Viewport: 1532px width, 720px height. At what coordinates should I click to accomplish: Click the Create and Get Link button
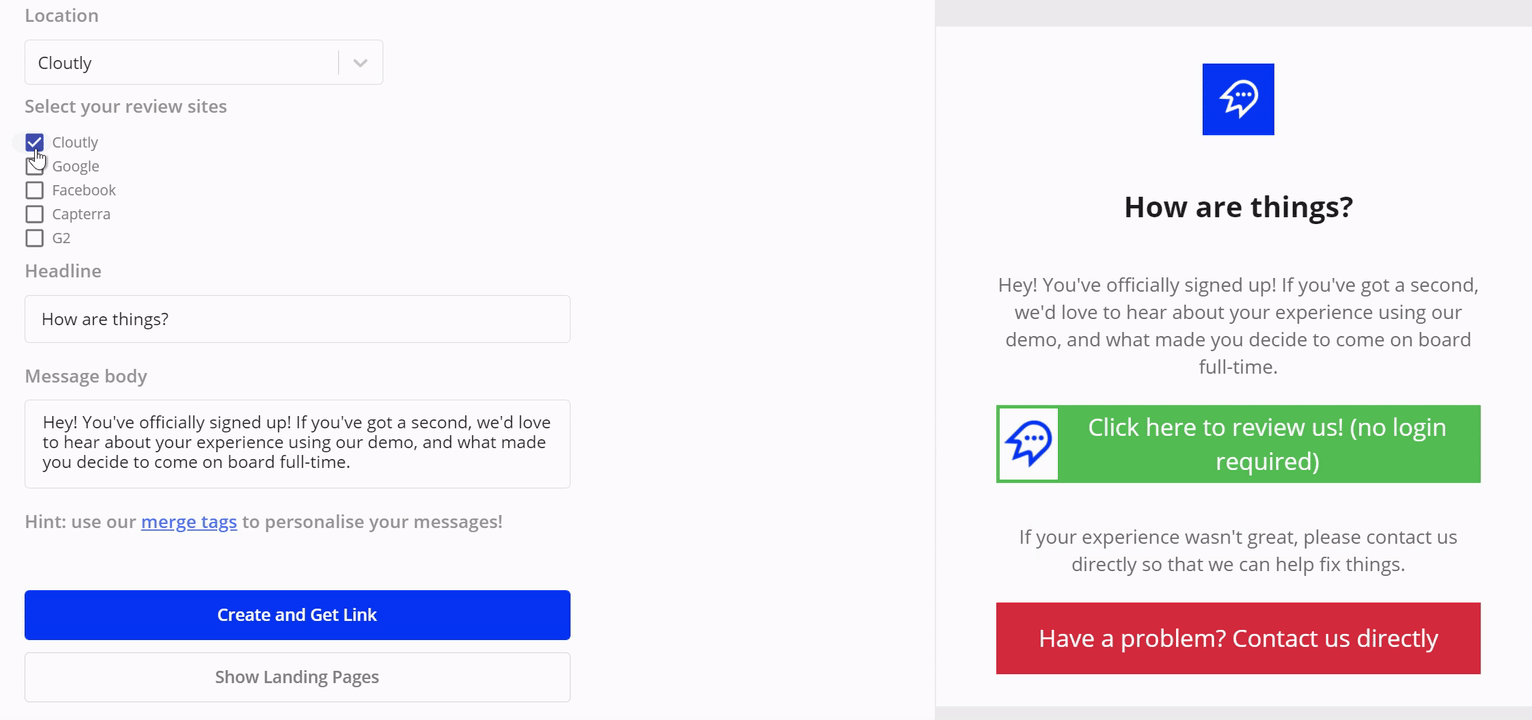point(297,615)
